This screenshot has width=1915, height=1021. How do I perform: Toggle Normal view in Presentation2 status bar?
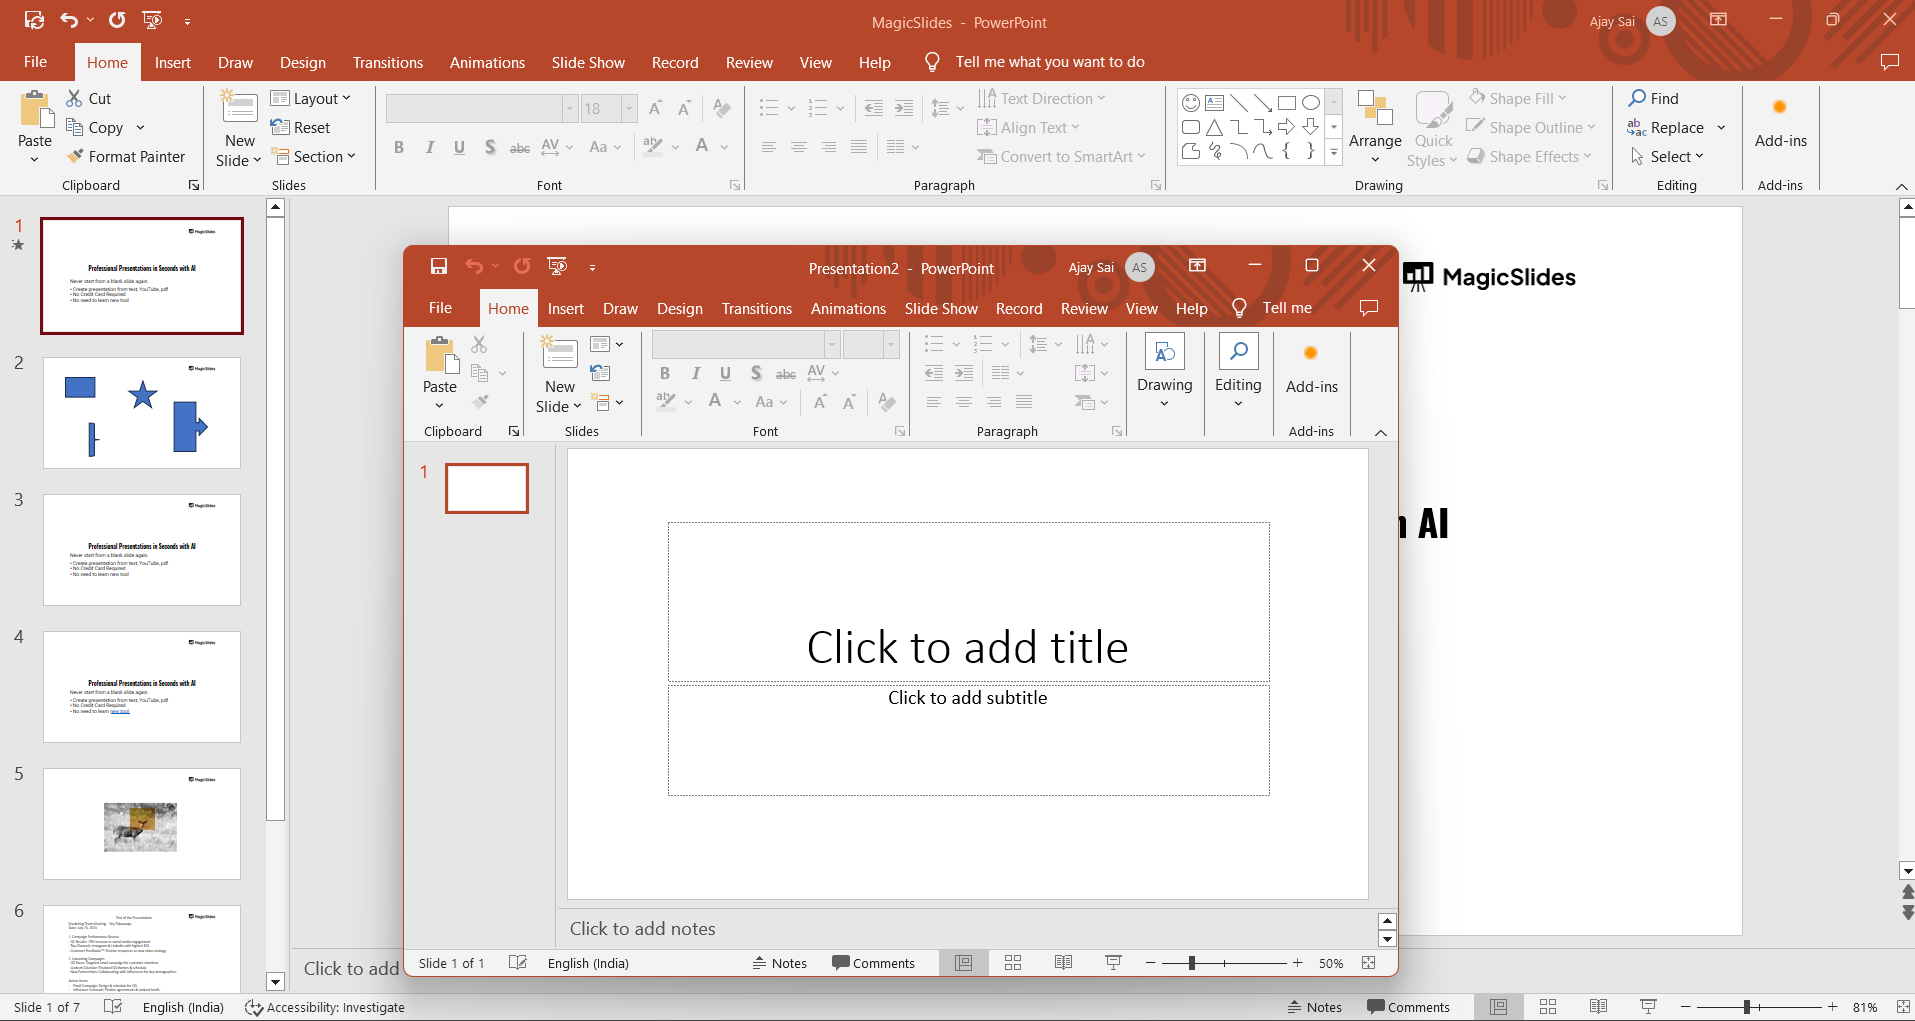point(964,963)
